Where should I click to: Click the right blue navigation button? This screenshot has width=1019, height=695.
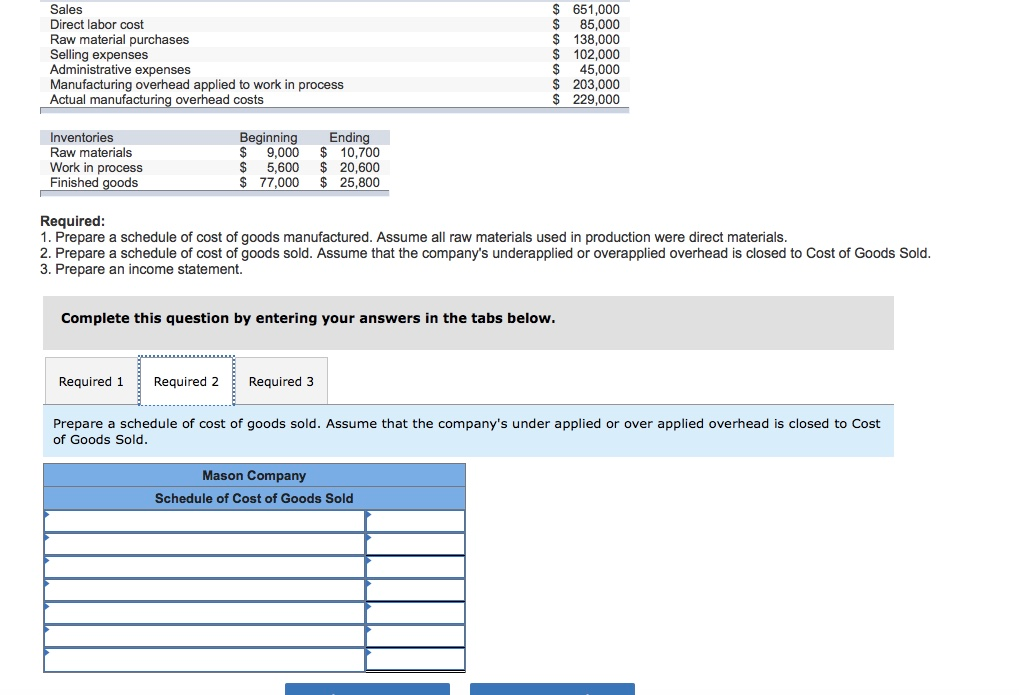(x=552, y=689)
